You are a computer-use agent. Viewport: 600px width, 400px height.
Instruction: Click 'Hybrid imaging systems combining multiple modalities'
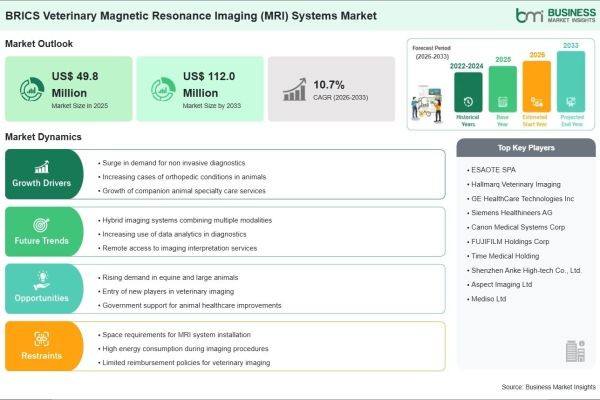[185, 220]
